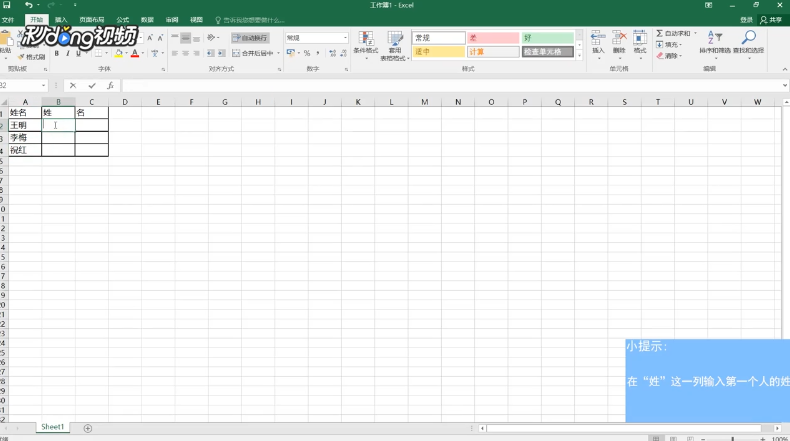Open the Merge & Center dropdown arrow
Image resolution: width=790 pixels, height=441 pixels.
279,53
